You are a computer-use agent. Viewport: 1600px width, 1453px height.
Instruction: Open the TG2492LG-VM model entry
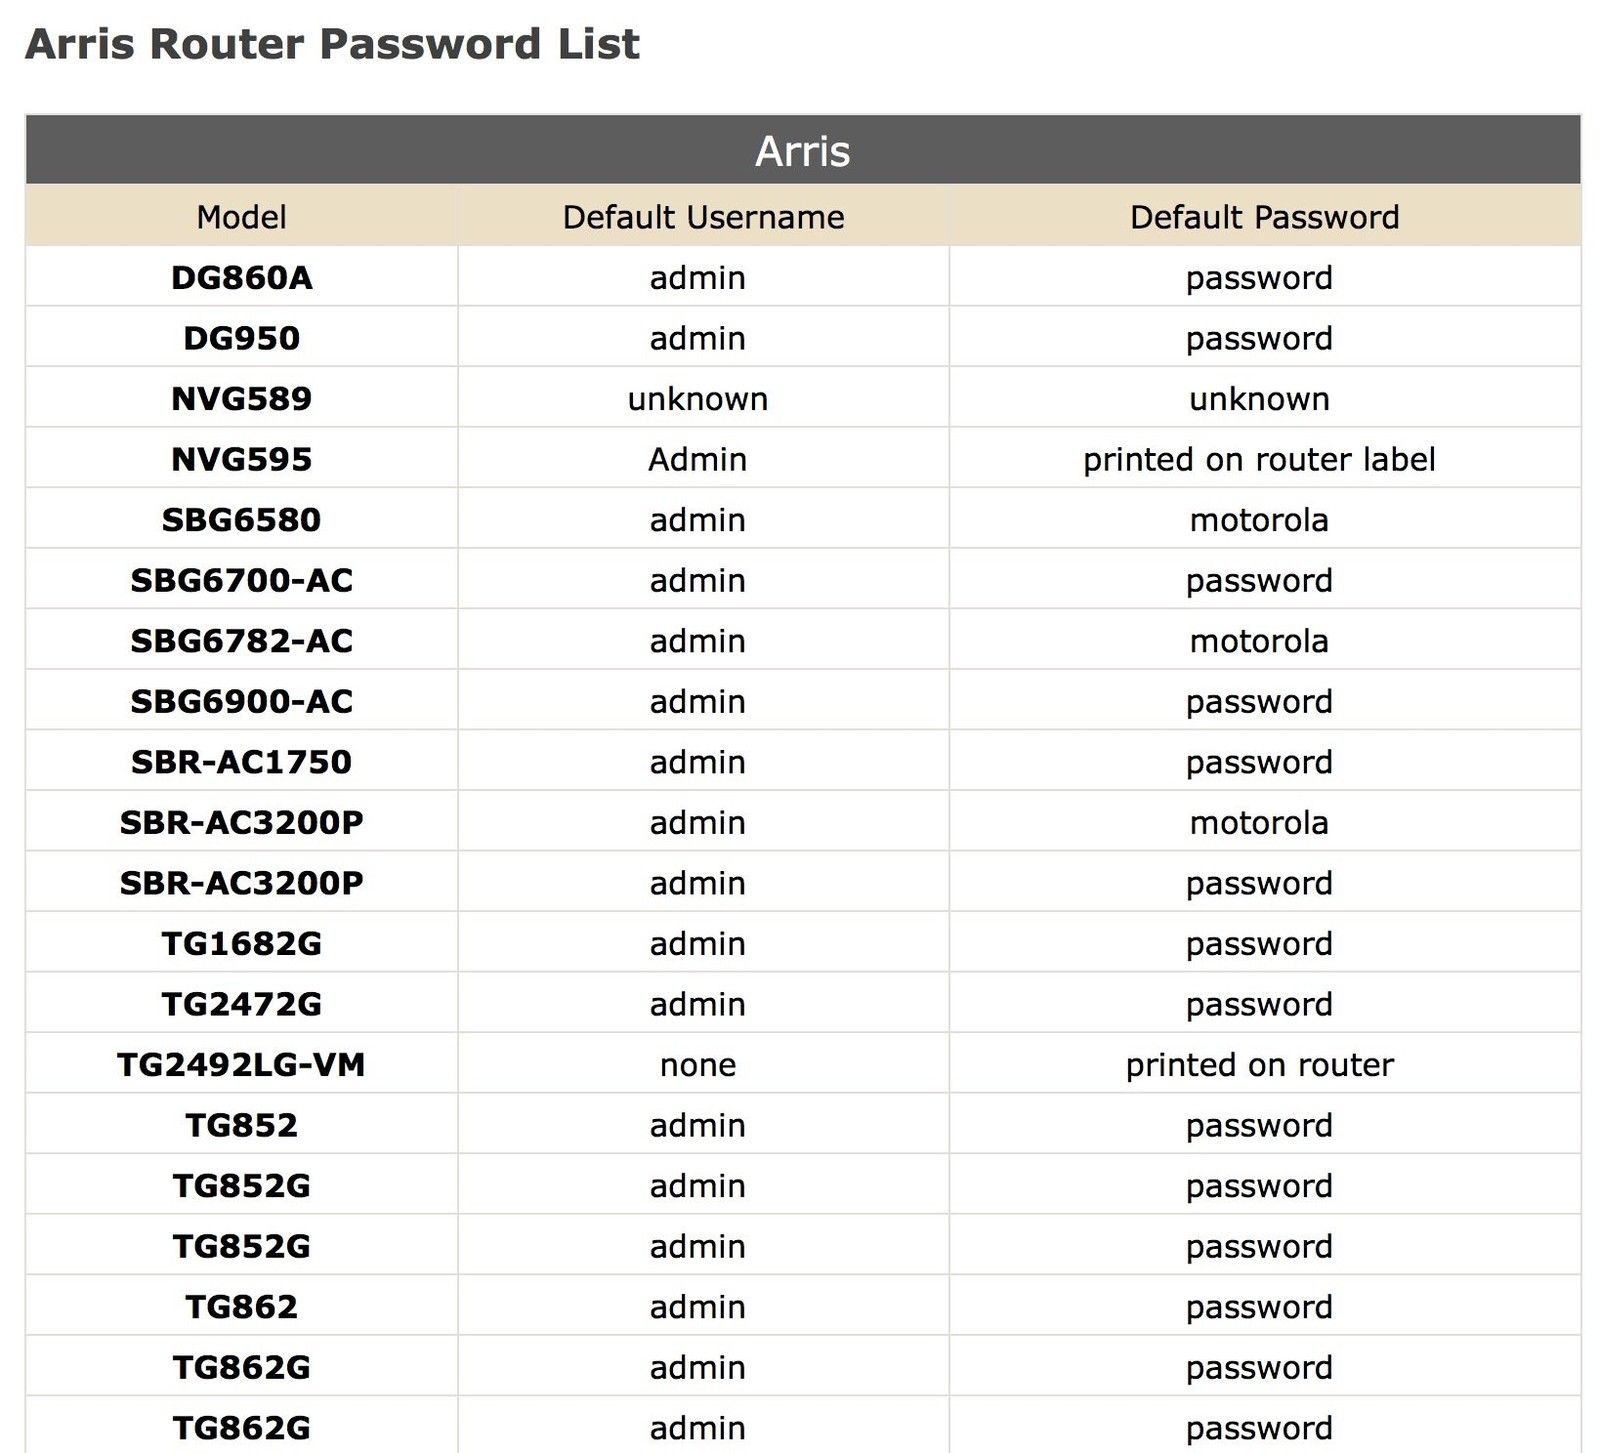click(x=241, y=1065)
